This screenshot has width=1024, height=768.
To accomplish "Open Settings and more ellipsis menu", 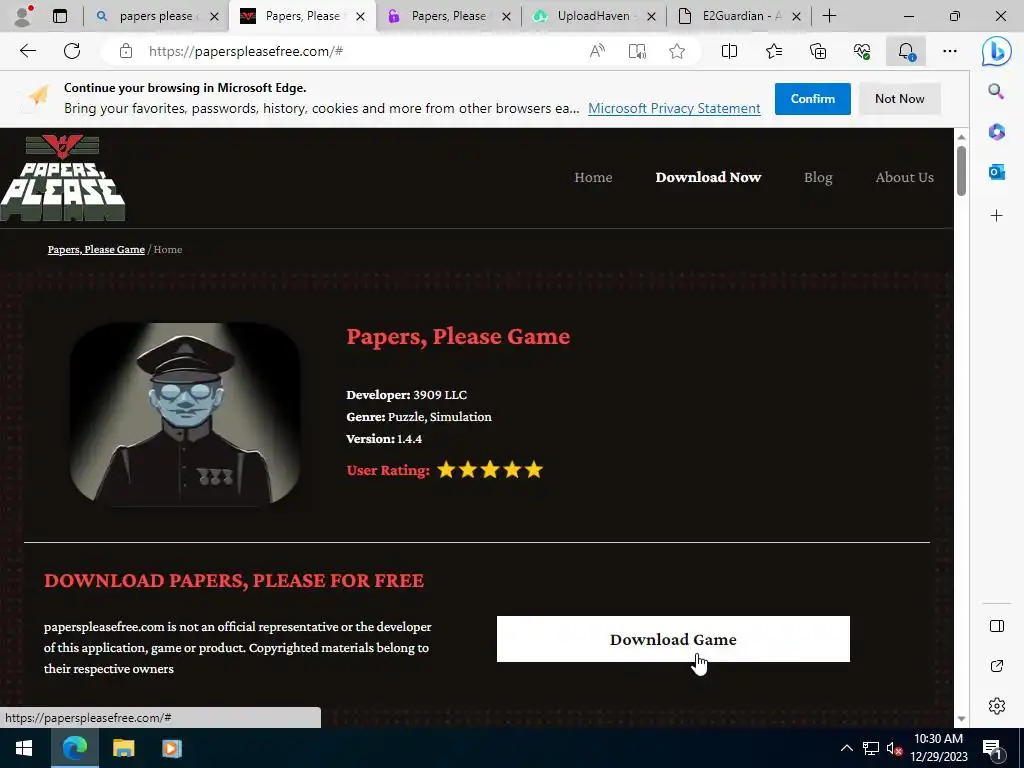I will coord(950,51).
